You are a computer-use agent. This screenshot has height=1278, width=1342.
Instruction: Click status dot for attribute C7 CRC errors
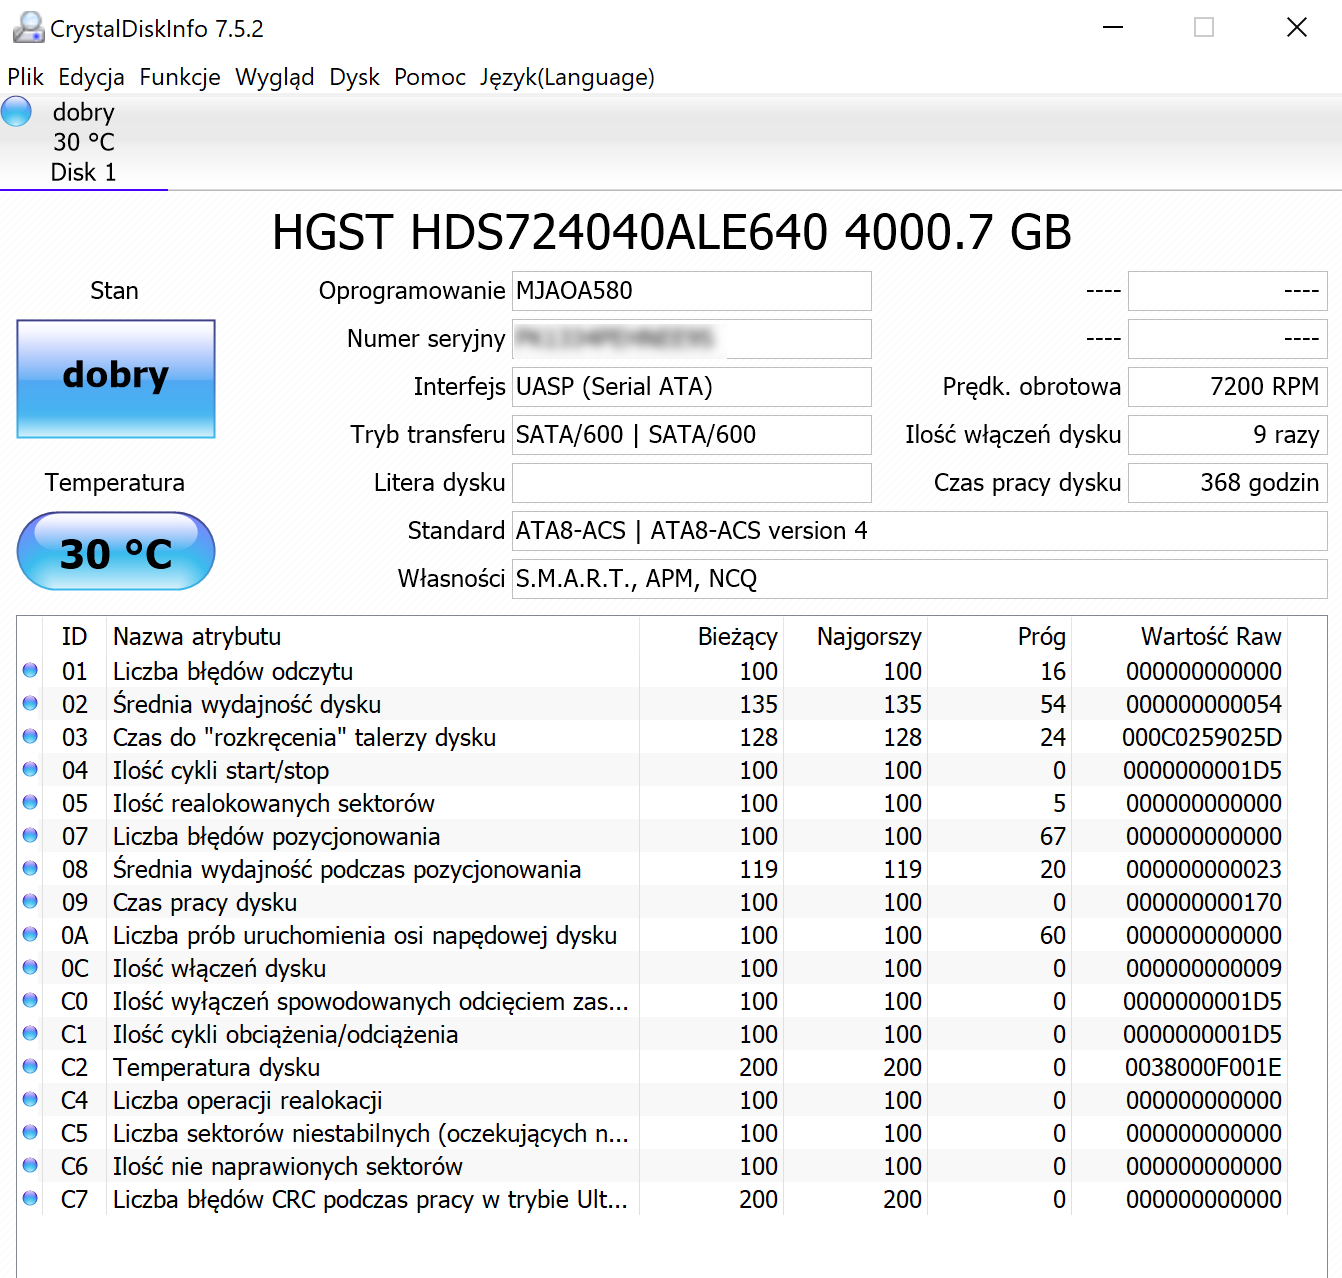[30, 1199]
